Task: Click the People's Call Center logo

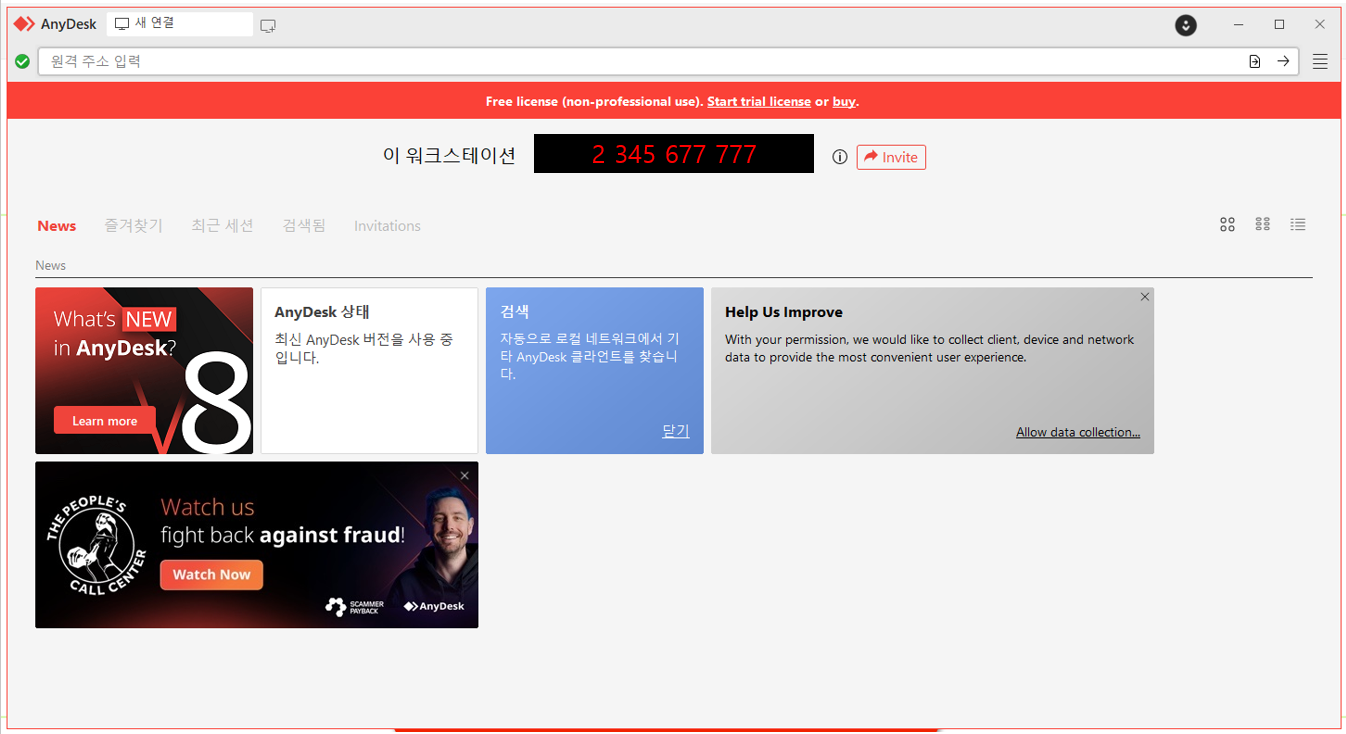Action: (x=96, y=545)
